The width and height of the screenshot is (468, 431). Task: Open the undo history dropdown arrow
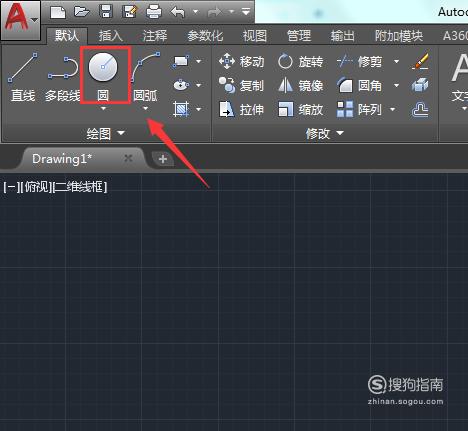pyautogui.click(x=196, y=12)
